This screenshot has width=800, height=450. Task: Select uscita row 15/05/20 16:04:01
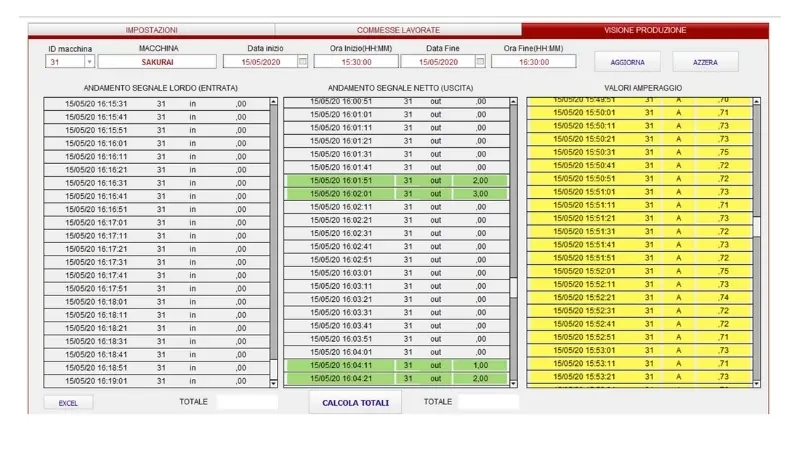click(396, 352)
